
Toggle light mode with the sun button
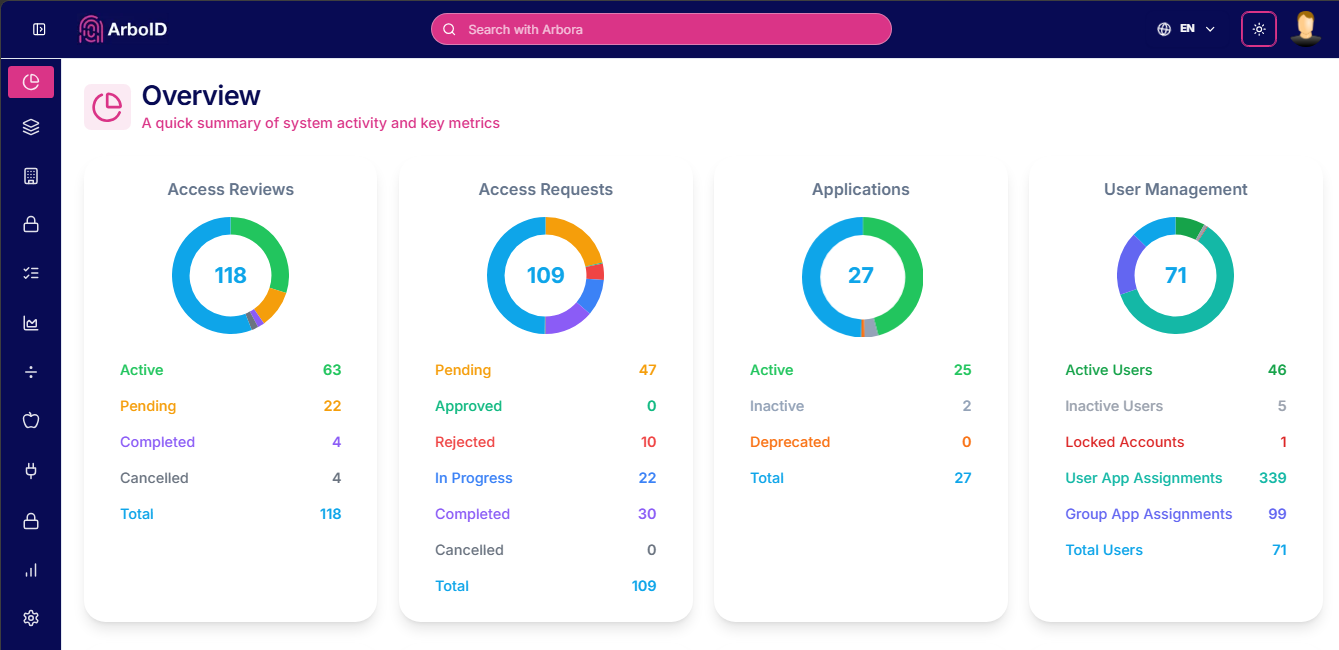pos(1259,29)
